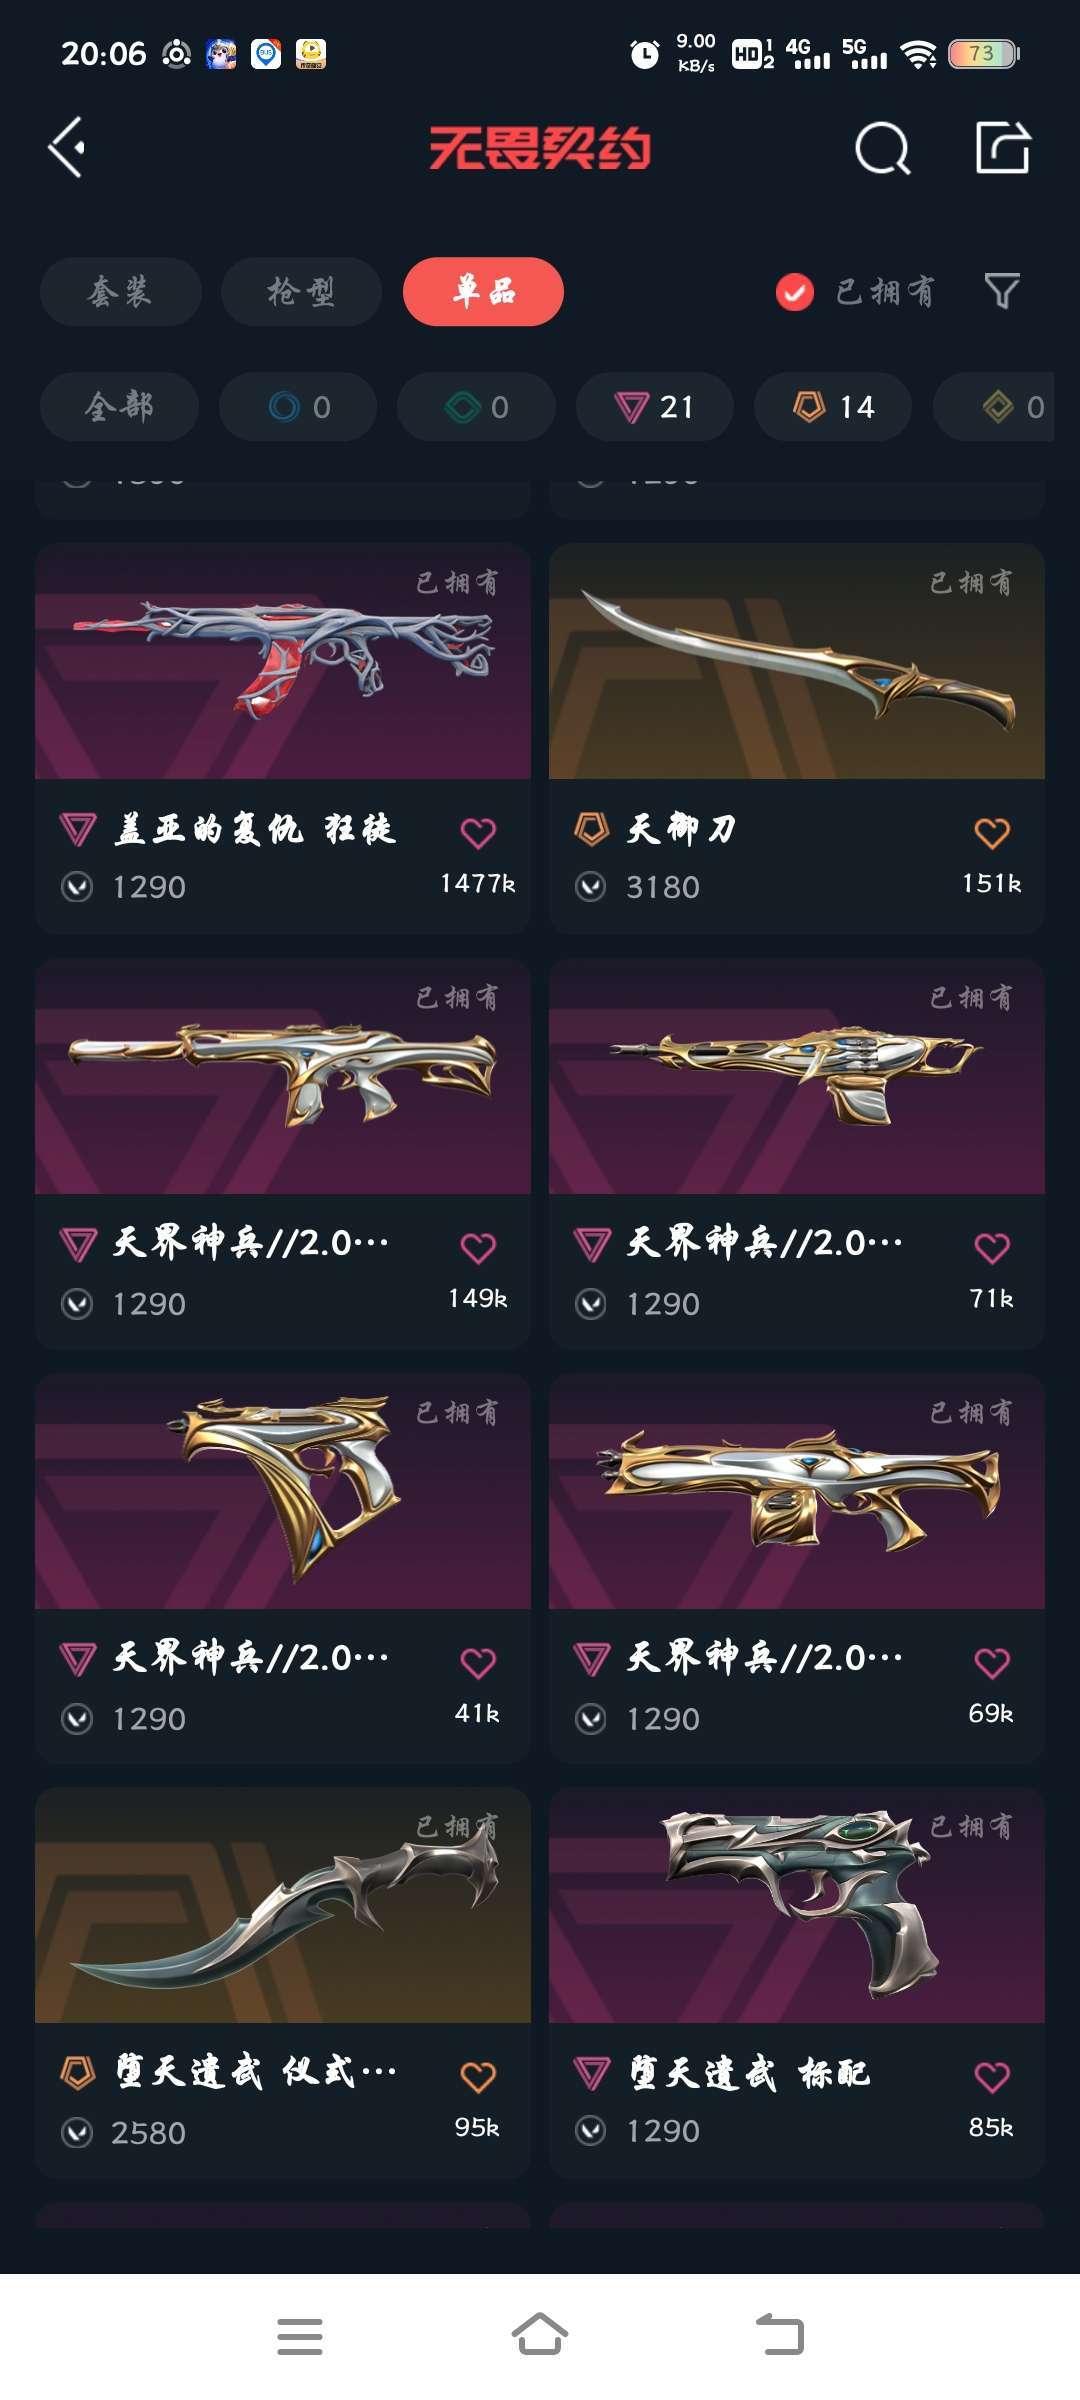The height and width of the screenshot is (2400, 1080).
Task: Filter by blue tier showing 0
Action: click(x=298, y=407)
